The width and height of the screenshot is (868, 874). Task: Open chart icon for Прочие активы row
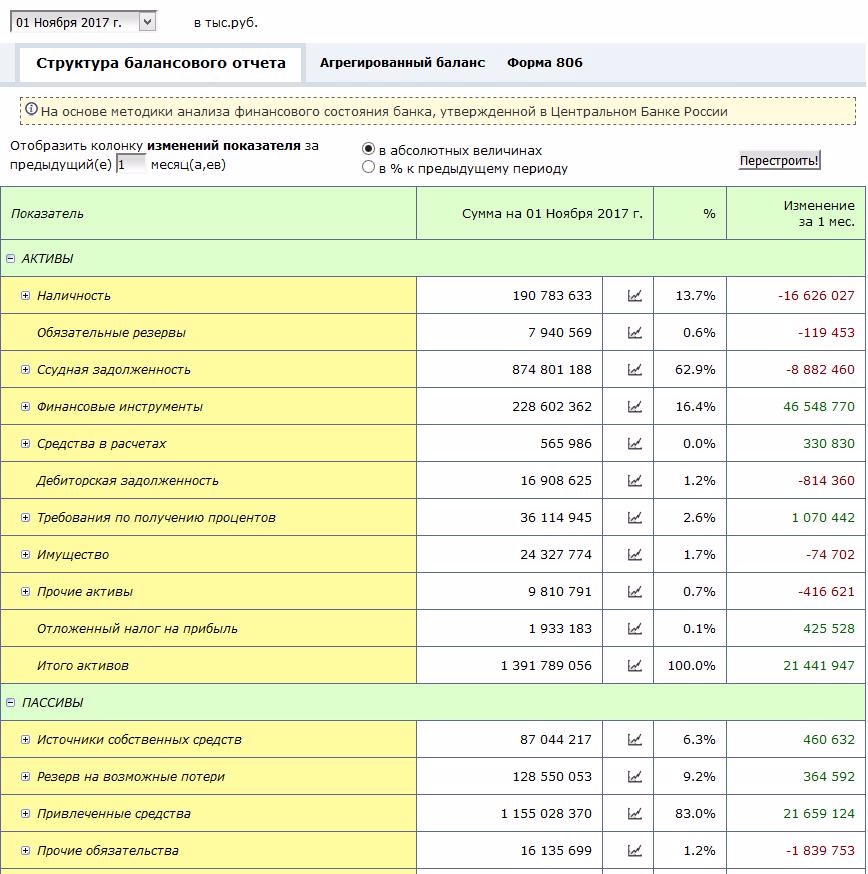click(x=634, y=591)
